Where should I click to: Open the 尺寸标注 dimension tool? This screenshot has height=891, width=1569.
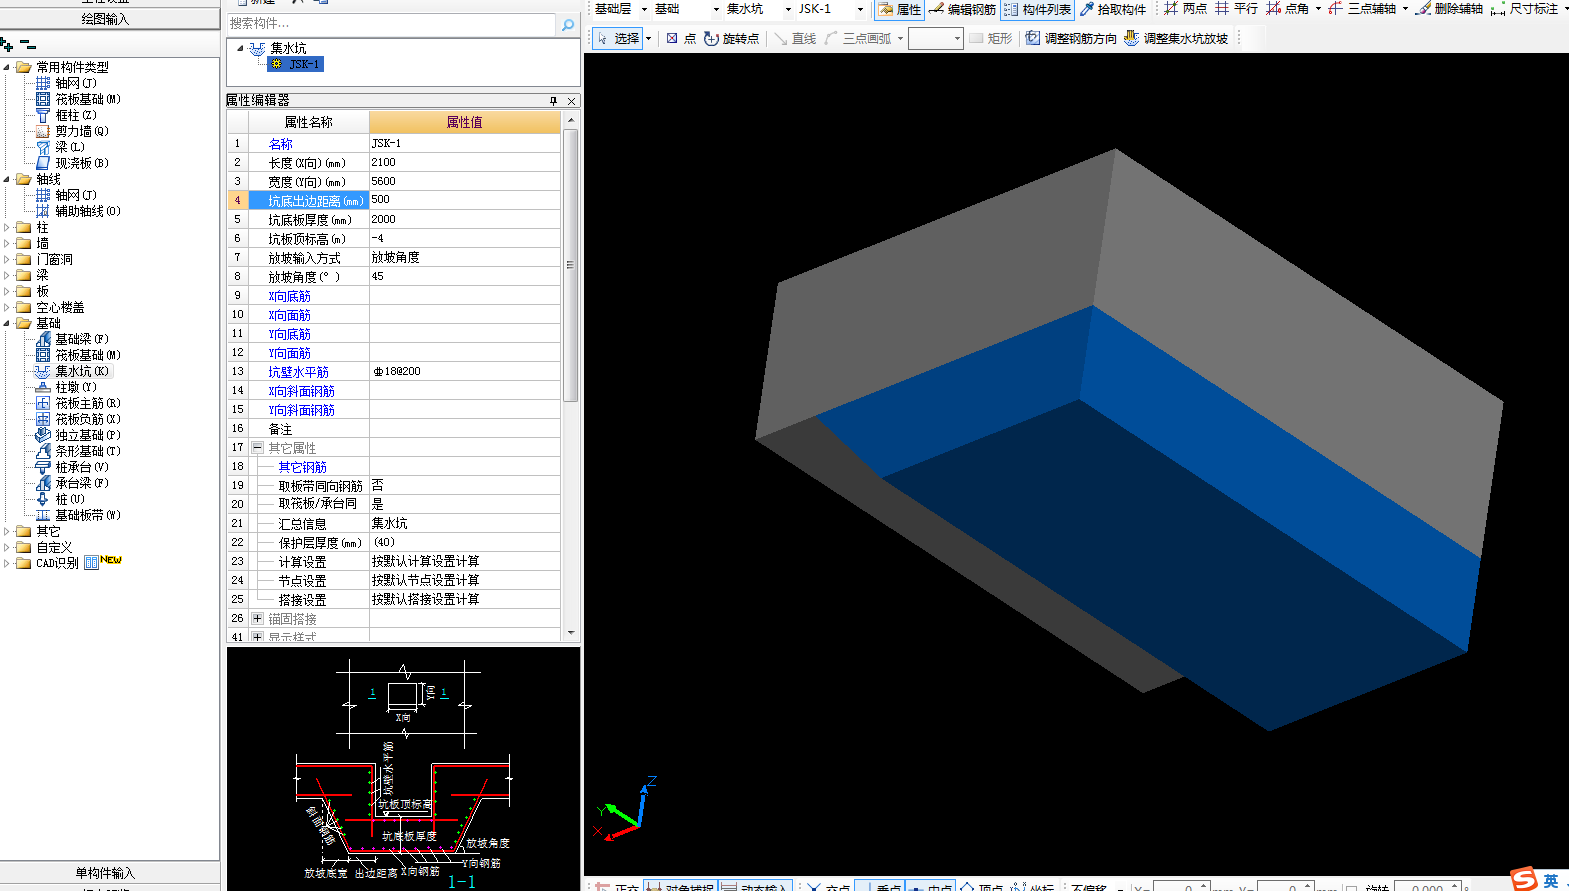click(1525, 9)
